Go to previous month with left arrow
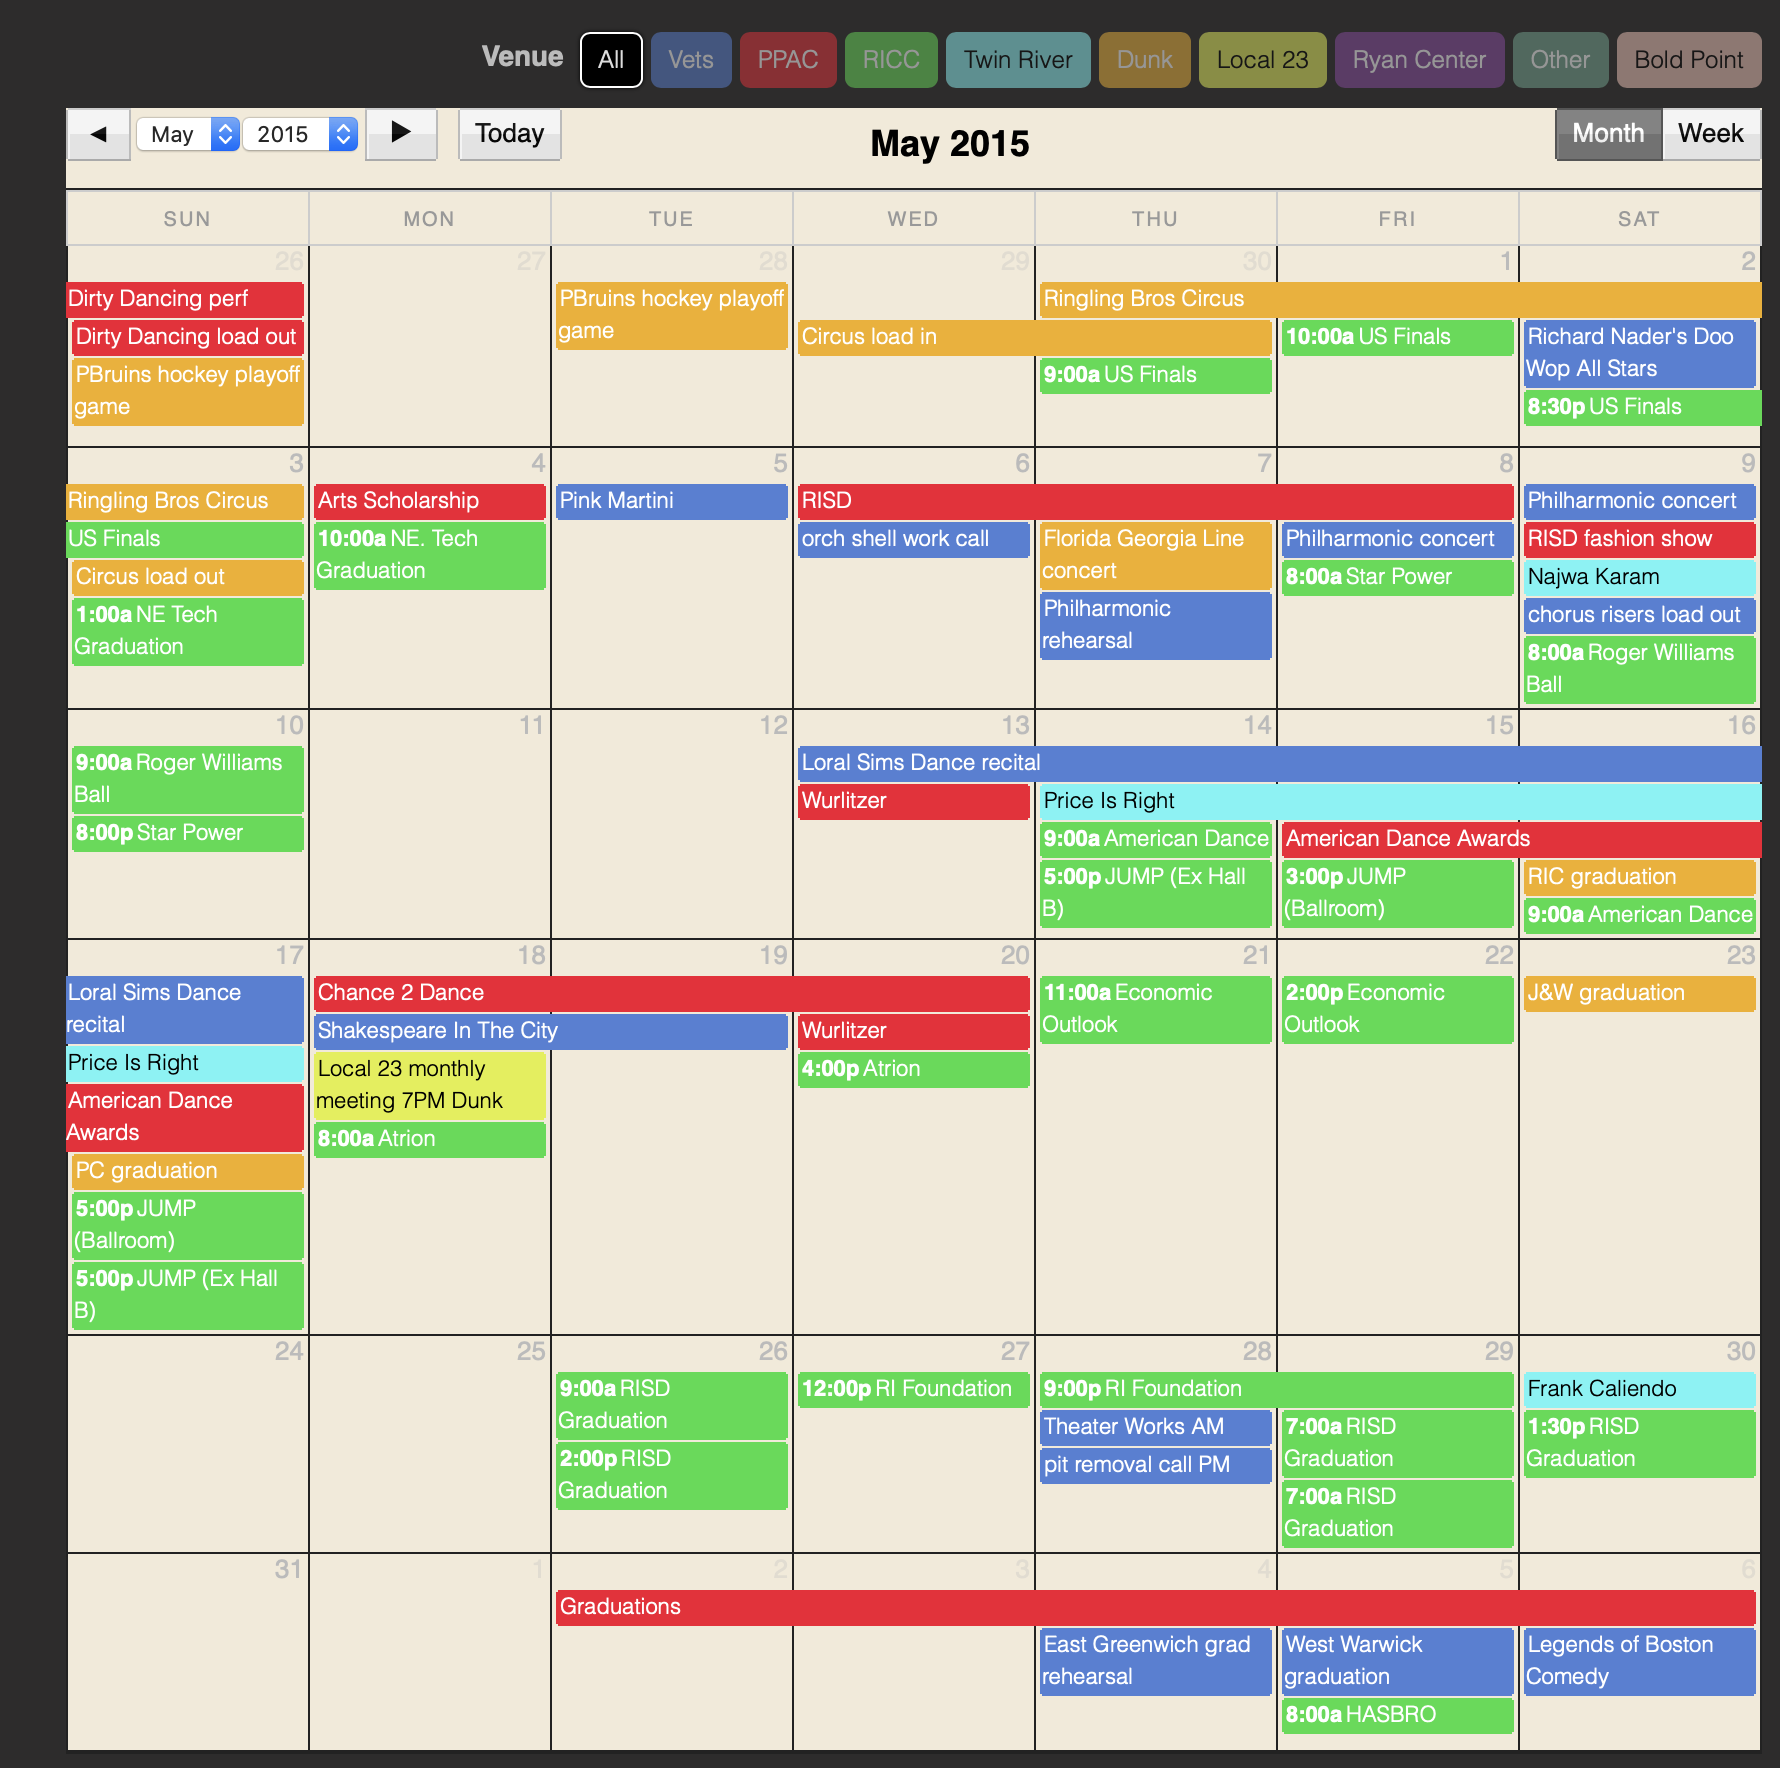Image resolution: width=1780 pixels, height=1768 pixels. 98,134
